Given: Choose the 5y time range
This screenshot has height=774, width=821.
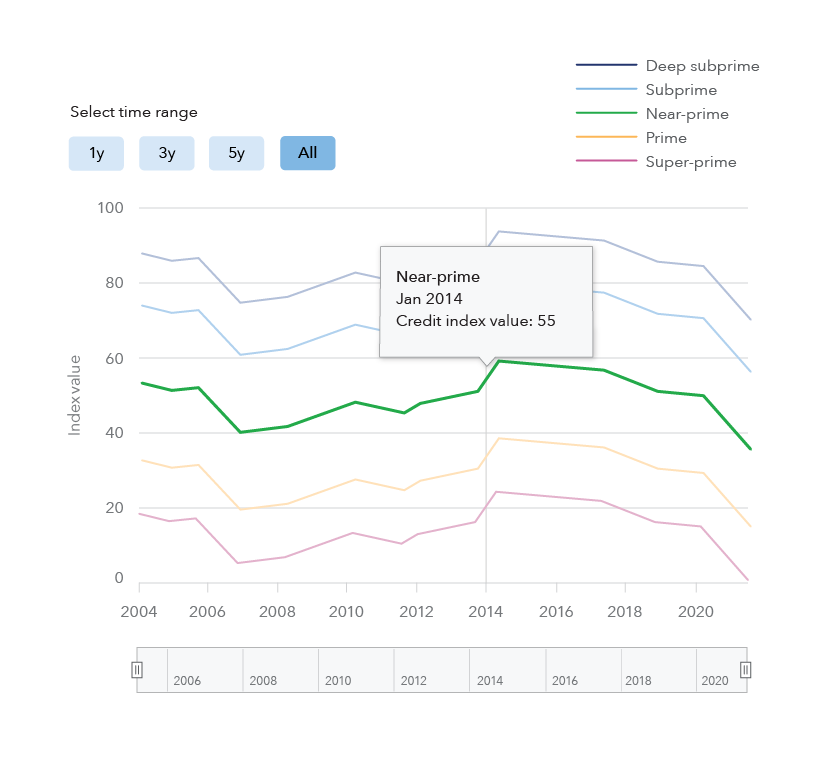Looking at the screenshot, I should click(x=236, y=153).
